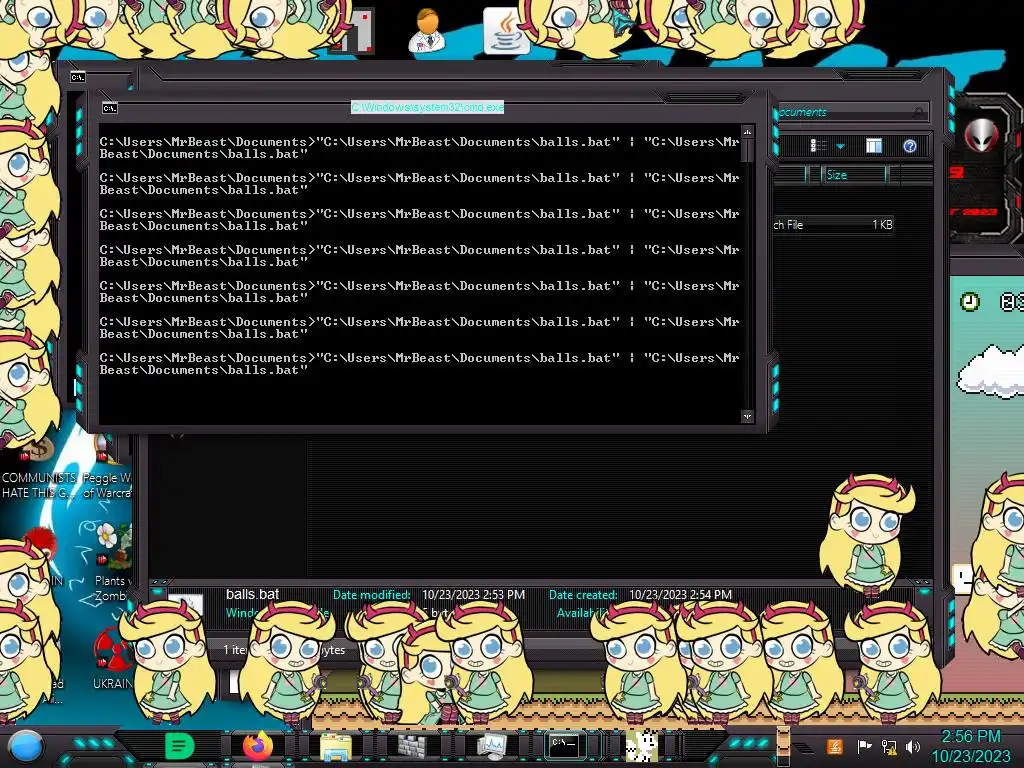Open File Explorer taskbar icon
The width and height of the screenshot is (1024, 768).
pos(336,746)
